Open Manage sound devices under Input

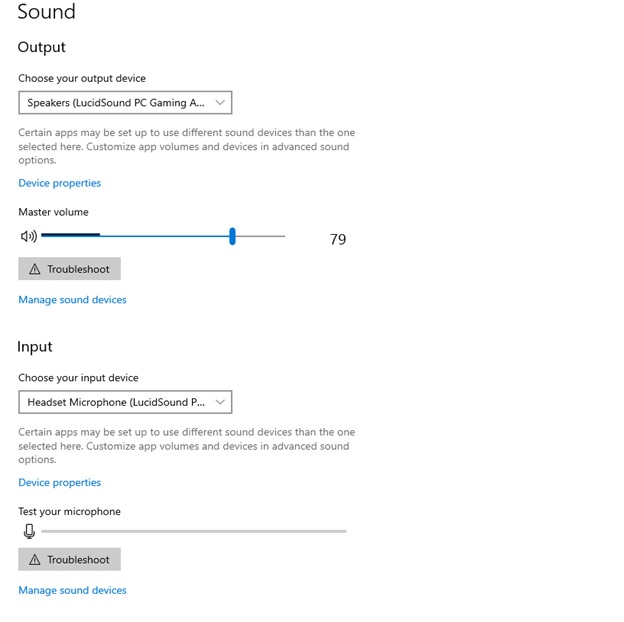(x=72, y=590)
